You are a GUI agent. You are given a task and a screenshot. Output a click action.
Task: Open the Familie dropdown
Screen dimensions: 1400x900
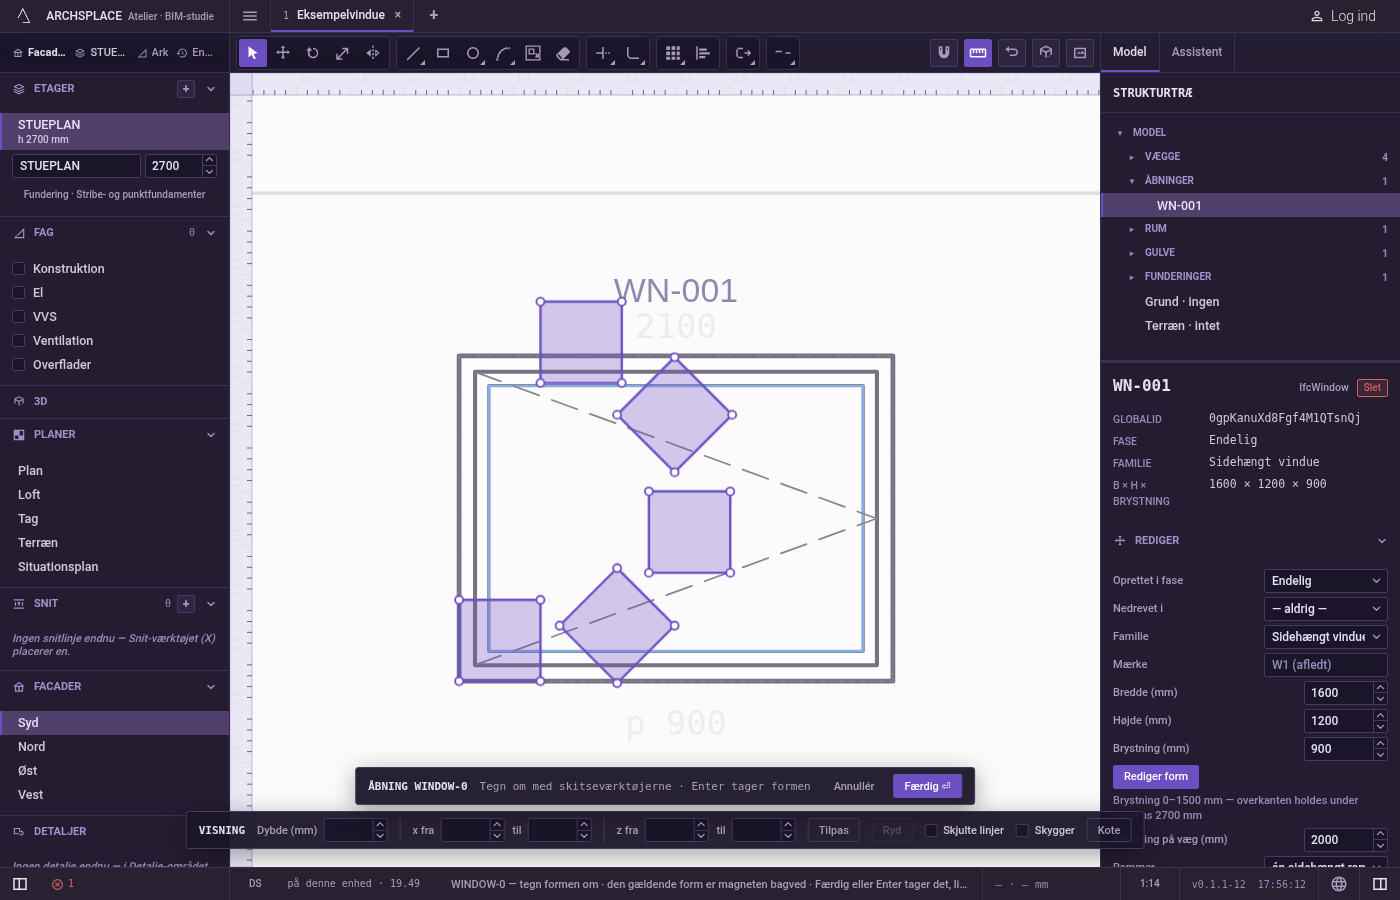(x=1326, y=637)
